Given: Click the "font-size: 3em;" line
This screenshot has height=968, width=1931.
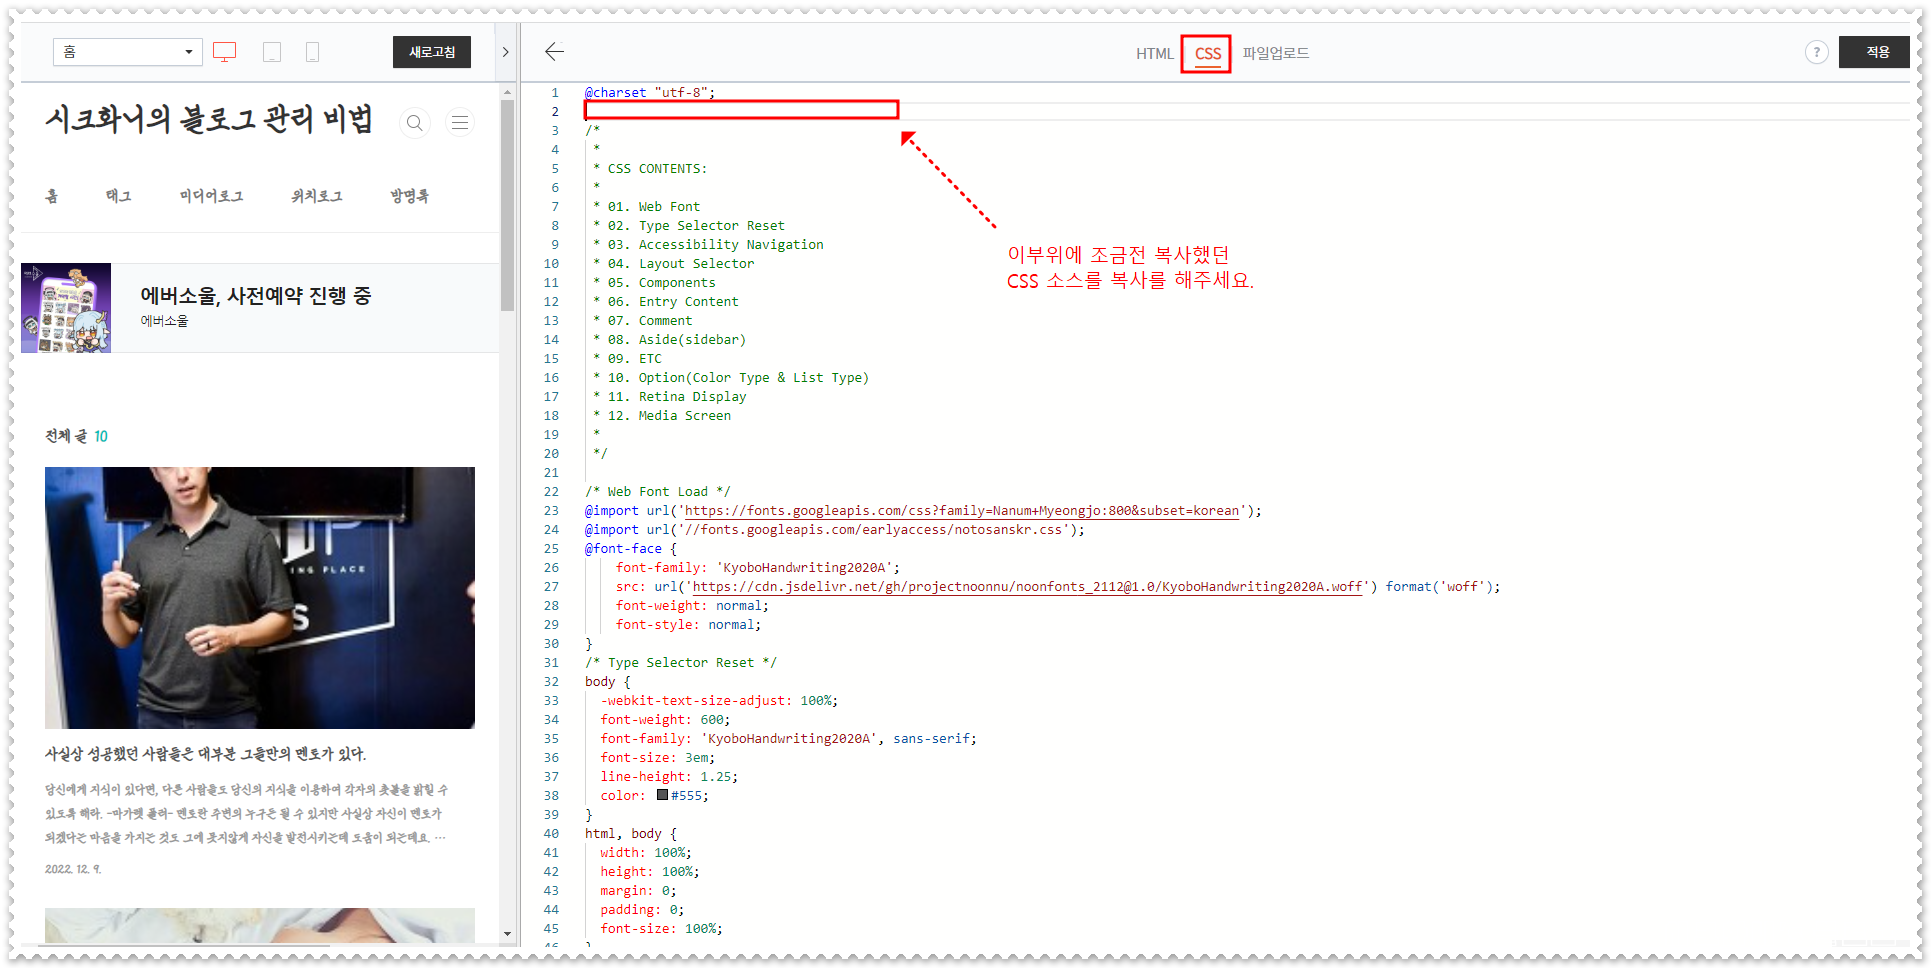Looking at the screenshot, I should click(658, 757).
